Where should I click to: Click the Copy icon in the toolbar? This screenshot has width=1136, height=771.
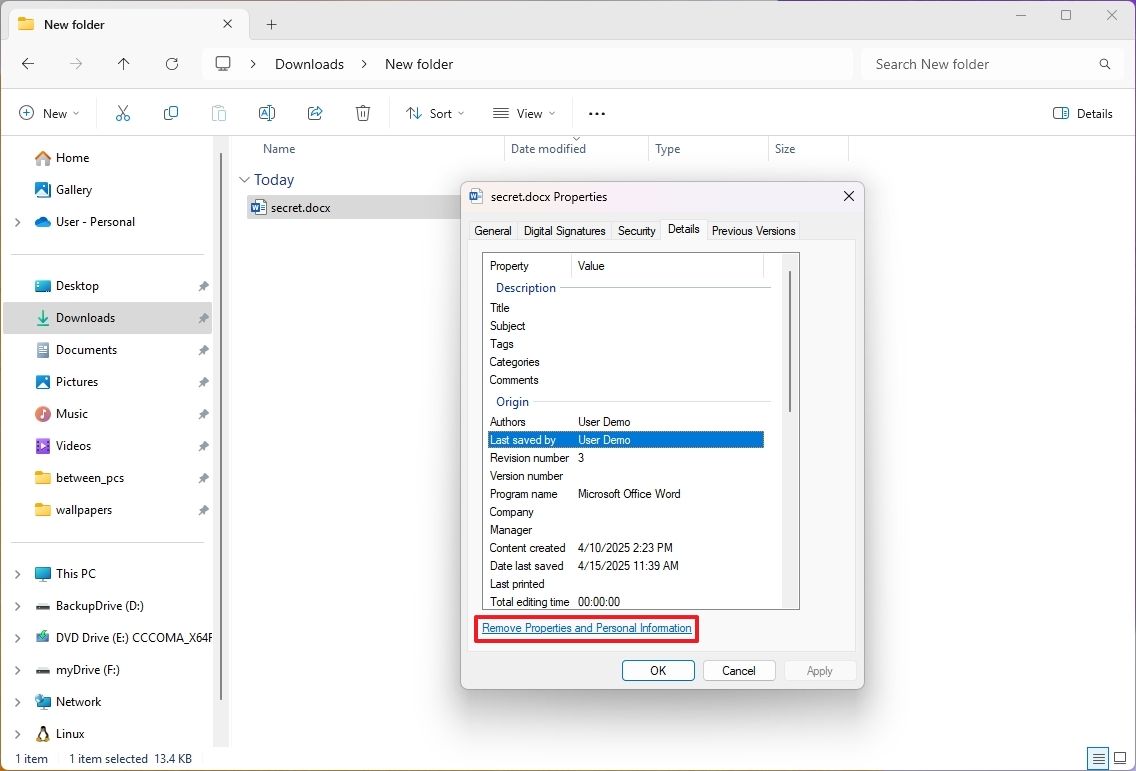[x=170, y=112]
